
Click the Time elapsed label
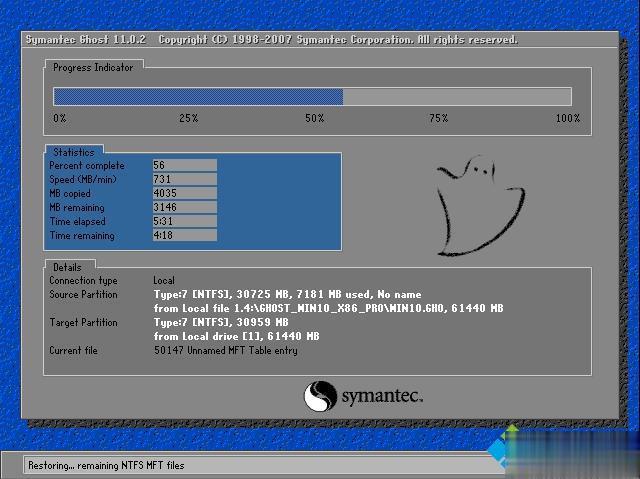pos(78,222)
